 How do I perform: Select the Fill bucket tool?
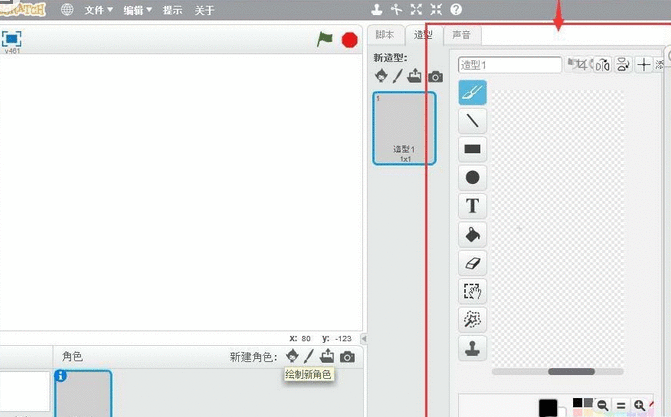[472, 235]
